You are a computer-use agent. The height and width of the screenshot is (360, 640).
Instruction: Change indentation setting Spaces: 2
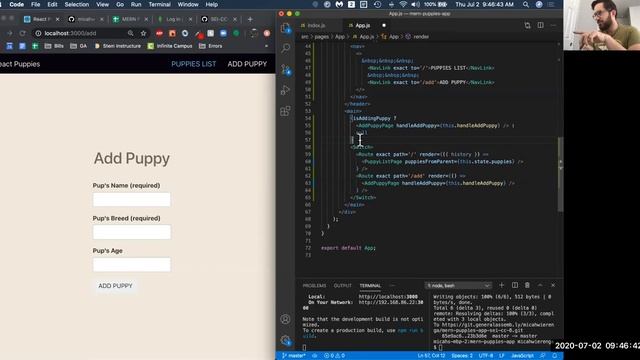[462, 356]
